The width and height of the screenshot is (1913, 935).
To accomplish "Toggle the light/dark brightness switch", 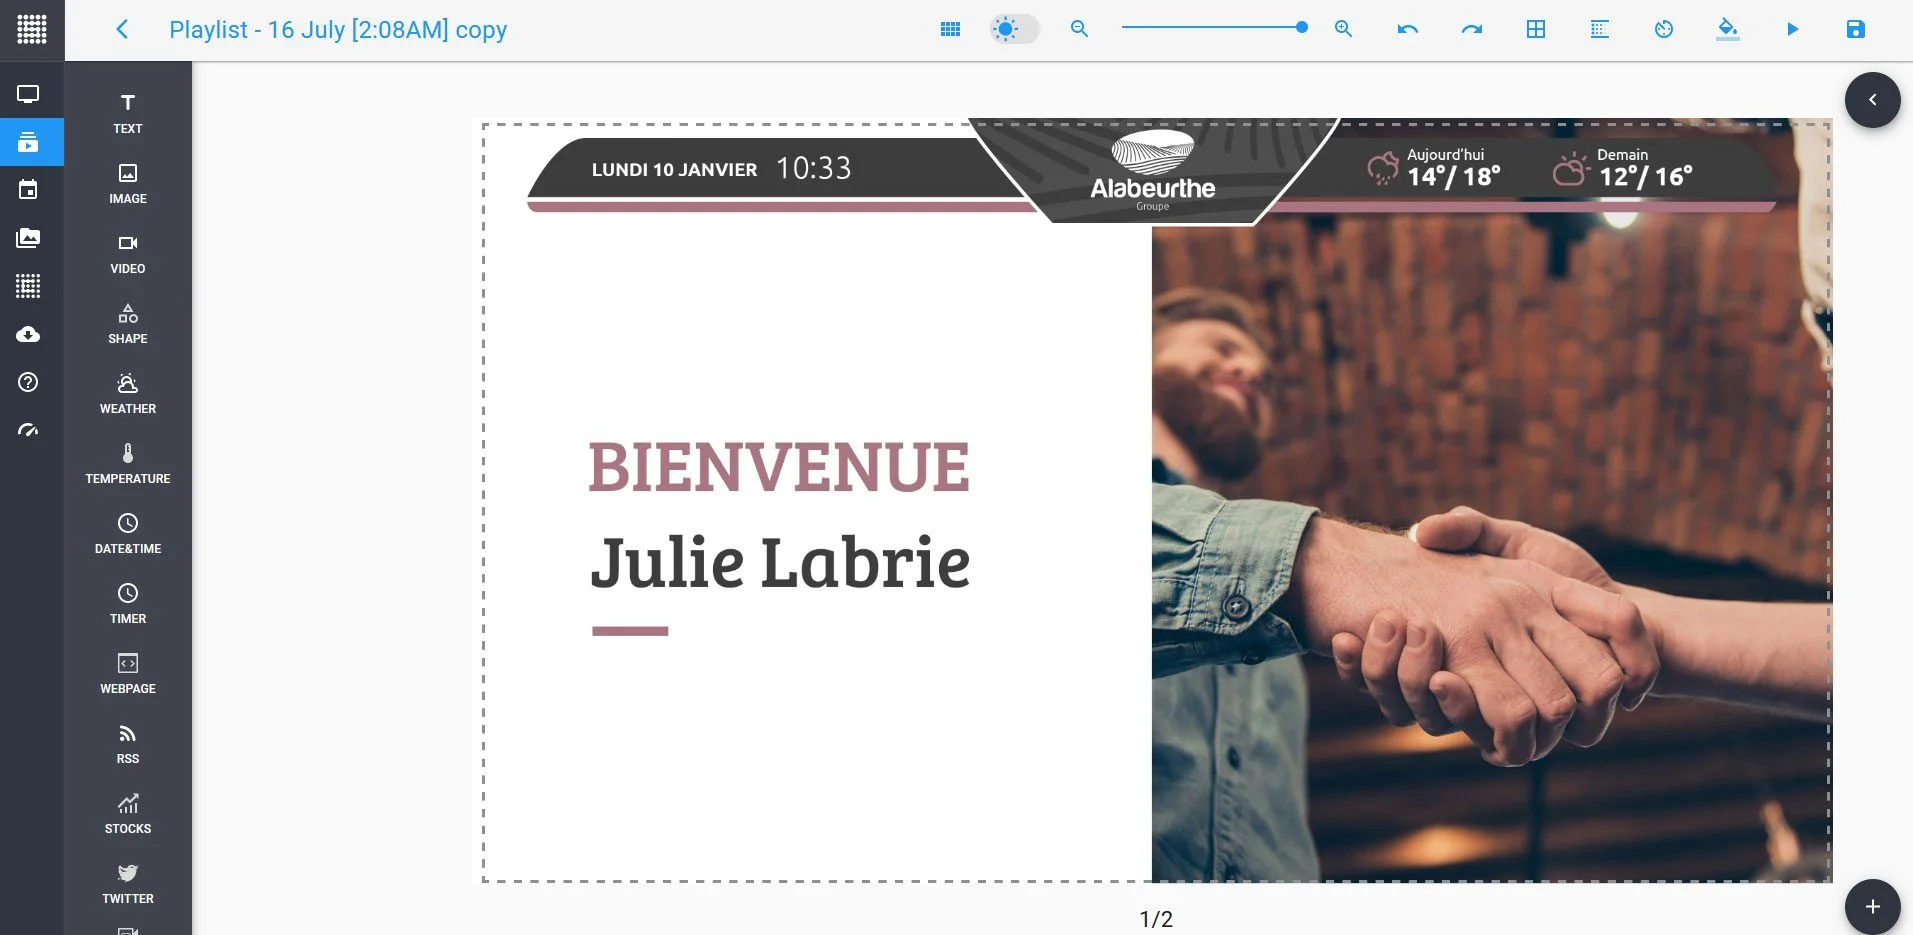I will pos(1014,29).
